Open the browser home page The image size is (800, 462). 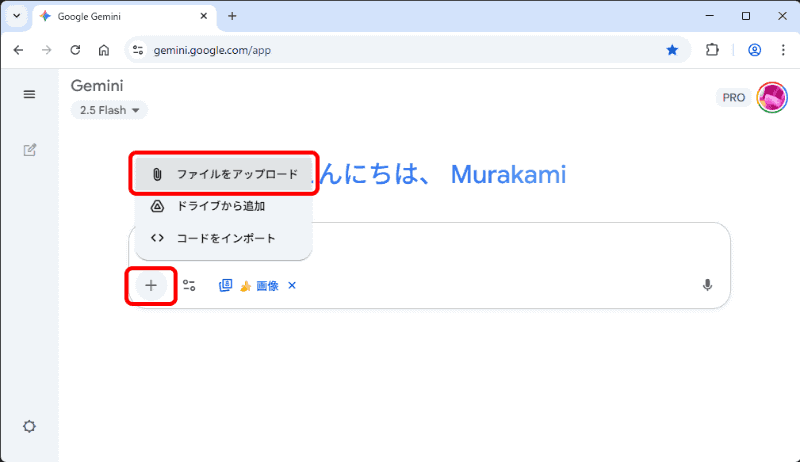tap(104, 50)
